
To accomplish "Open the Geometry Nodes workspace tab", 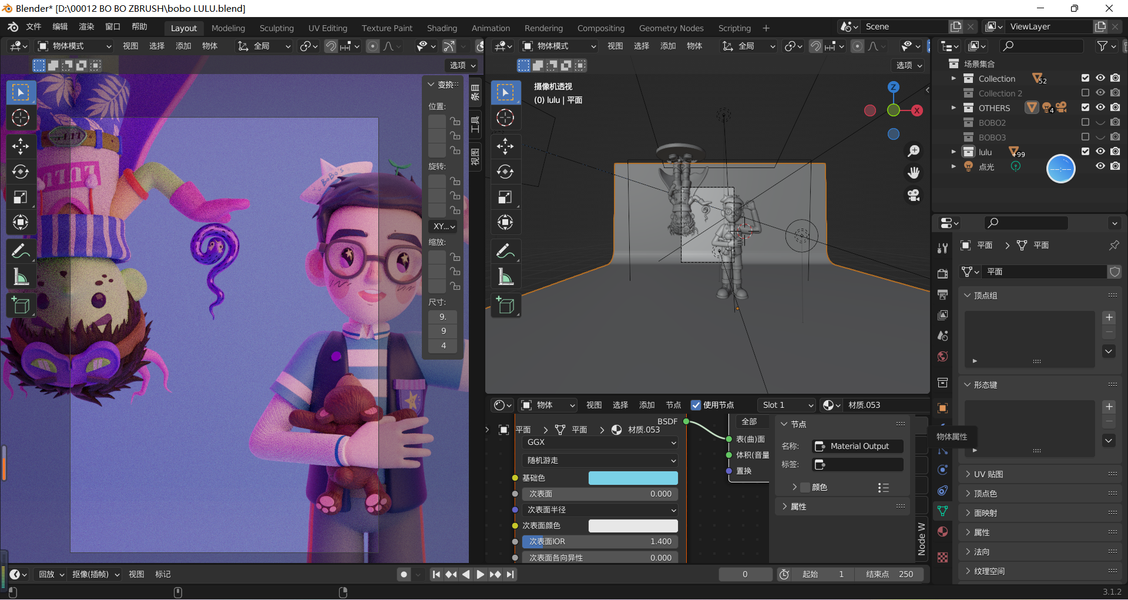I will (x=671, y=28).
